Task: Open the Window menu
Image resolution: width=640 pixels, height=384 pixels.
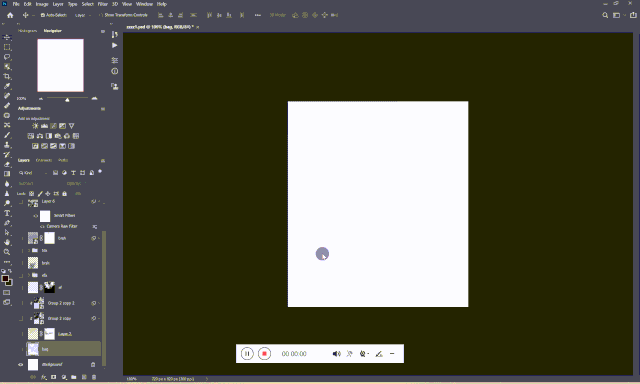Action: 144,4
